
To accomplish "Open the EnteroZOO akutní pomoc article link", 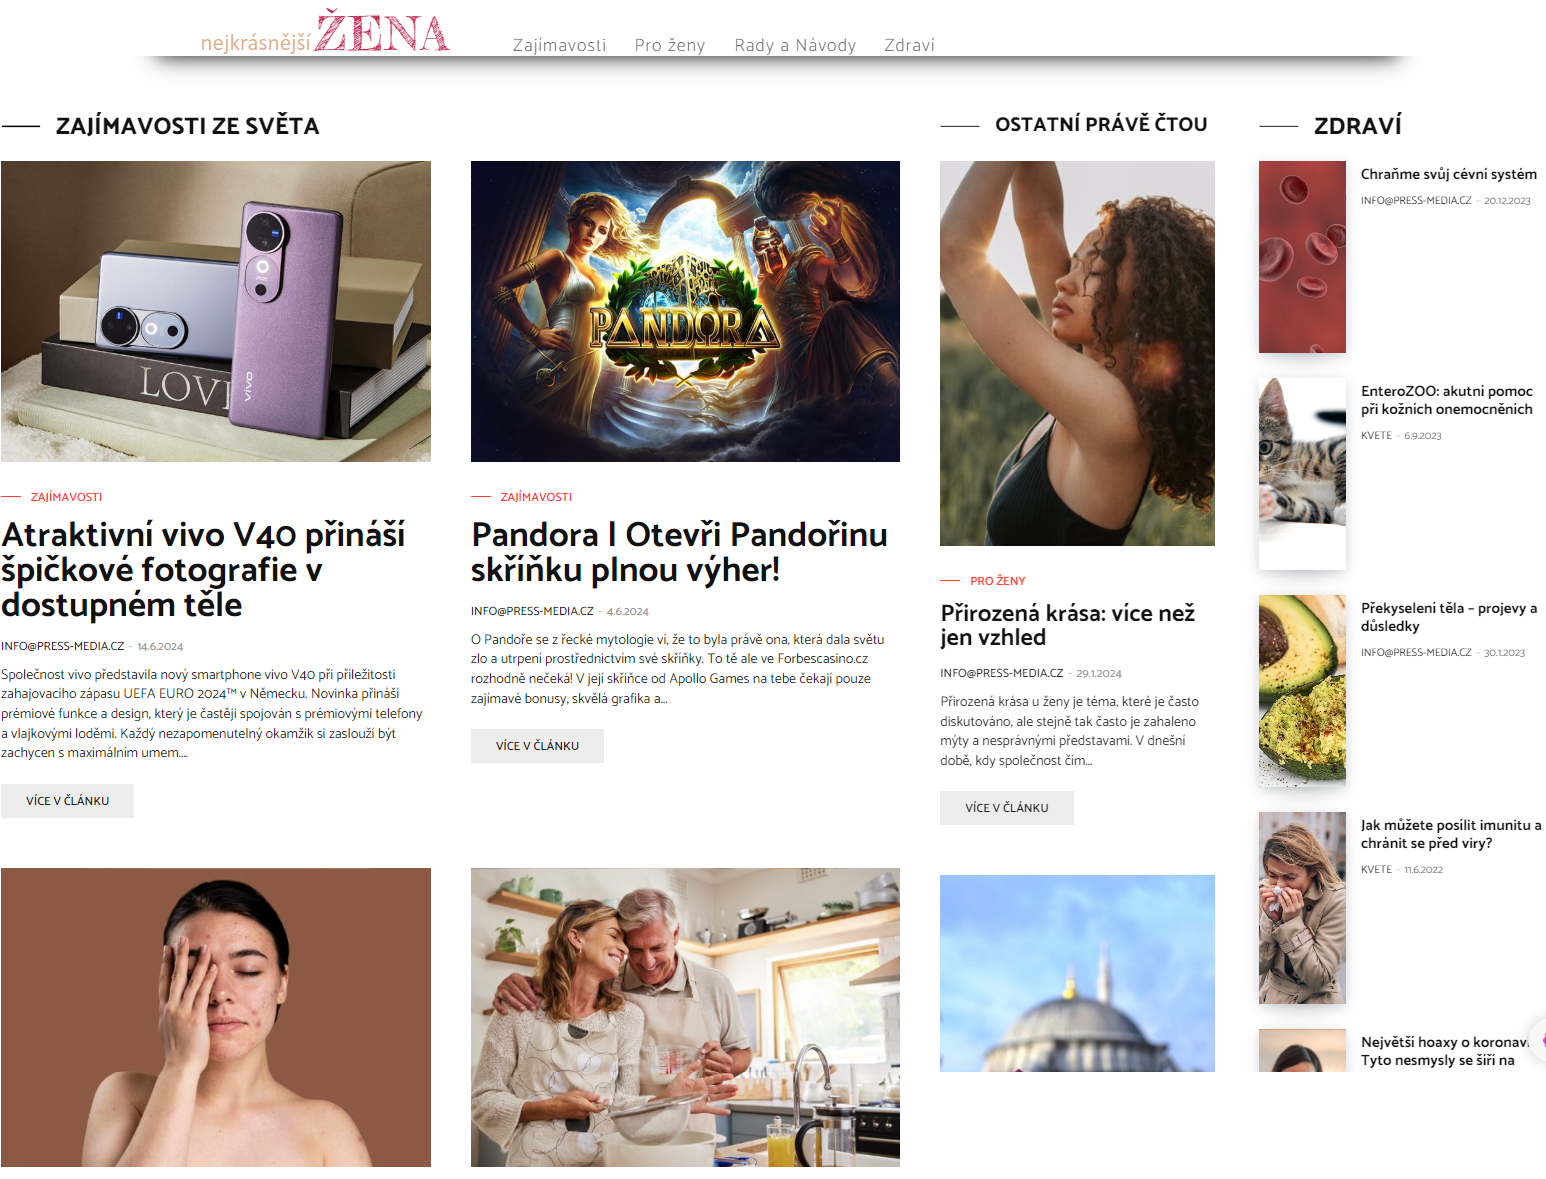I will (1446, 400).
